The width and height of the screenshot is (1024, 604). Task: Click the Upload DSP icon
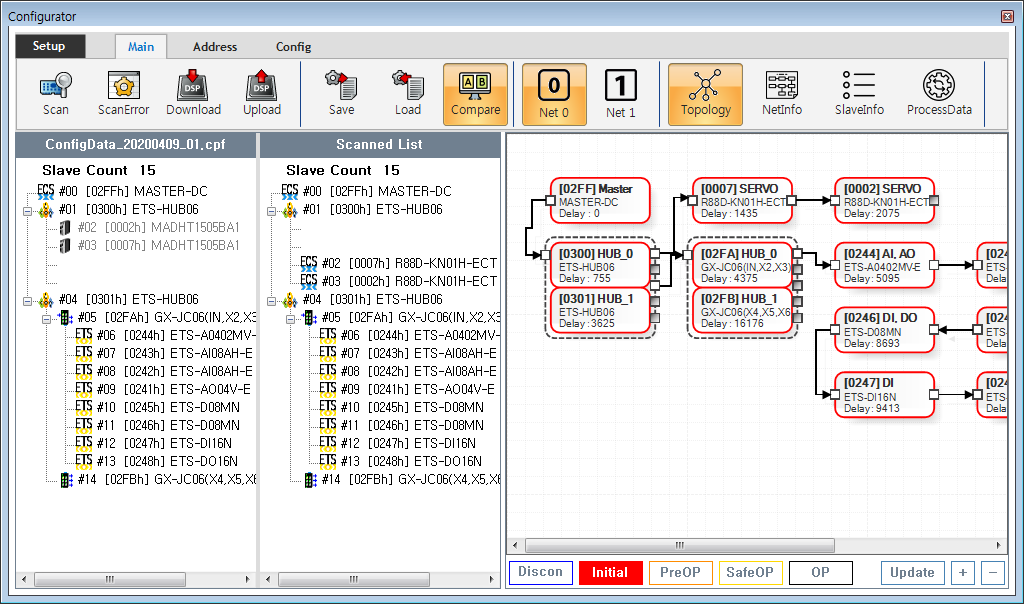click(x=261, y=93)
